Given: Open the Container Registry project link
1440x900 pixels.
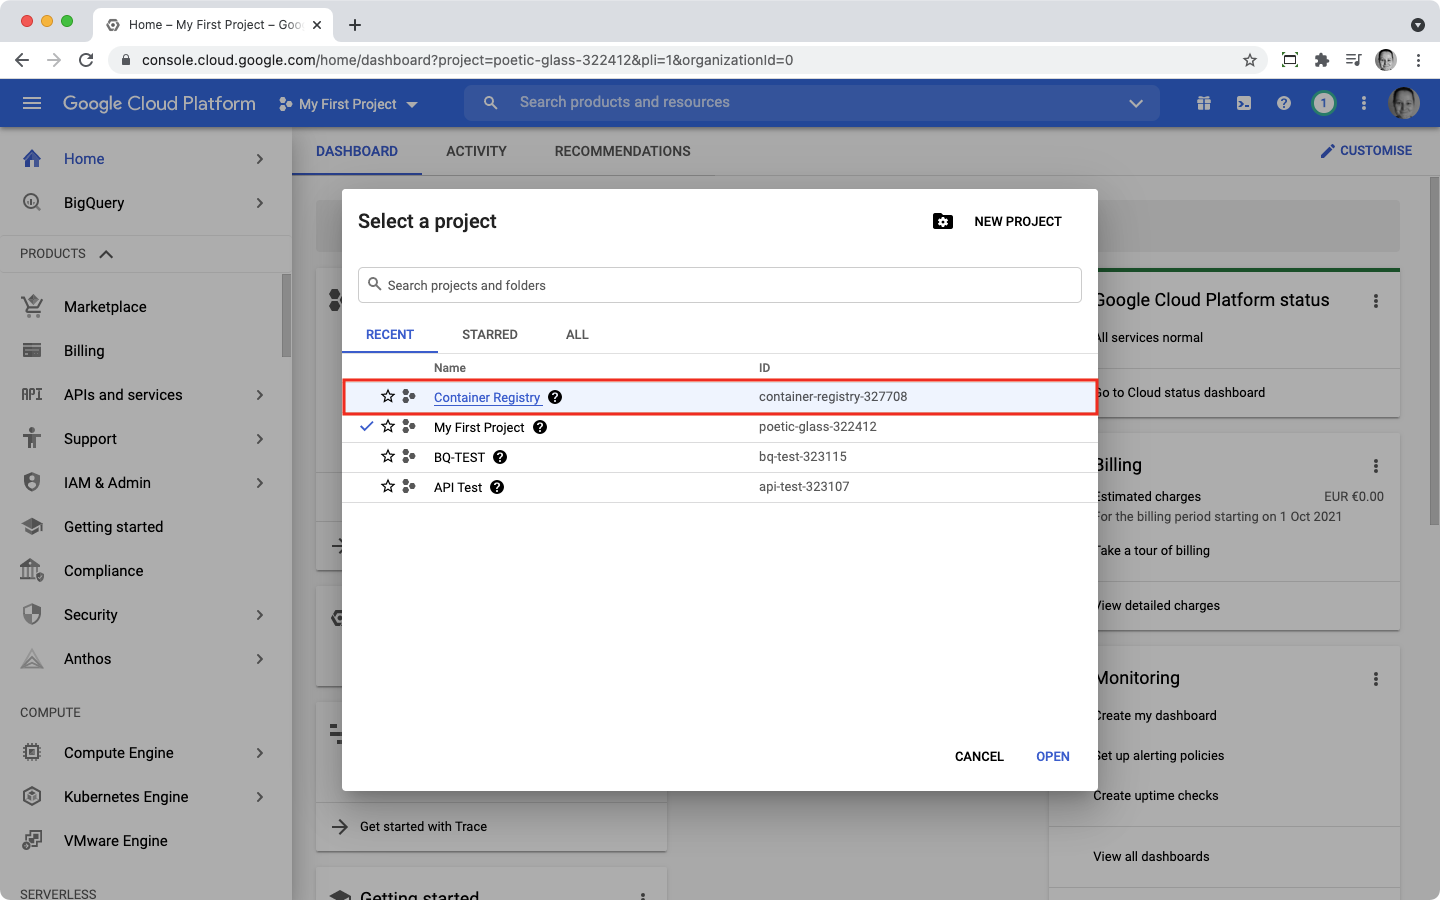Looking at the screenshot, I should click(x=487, y=398).
